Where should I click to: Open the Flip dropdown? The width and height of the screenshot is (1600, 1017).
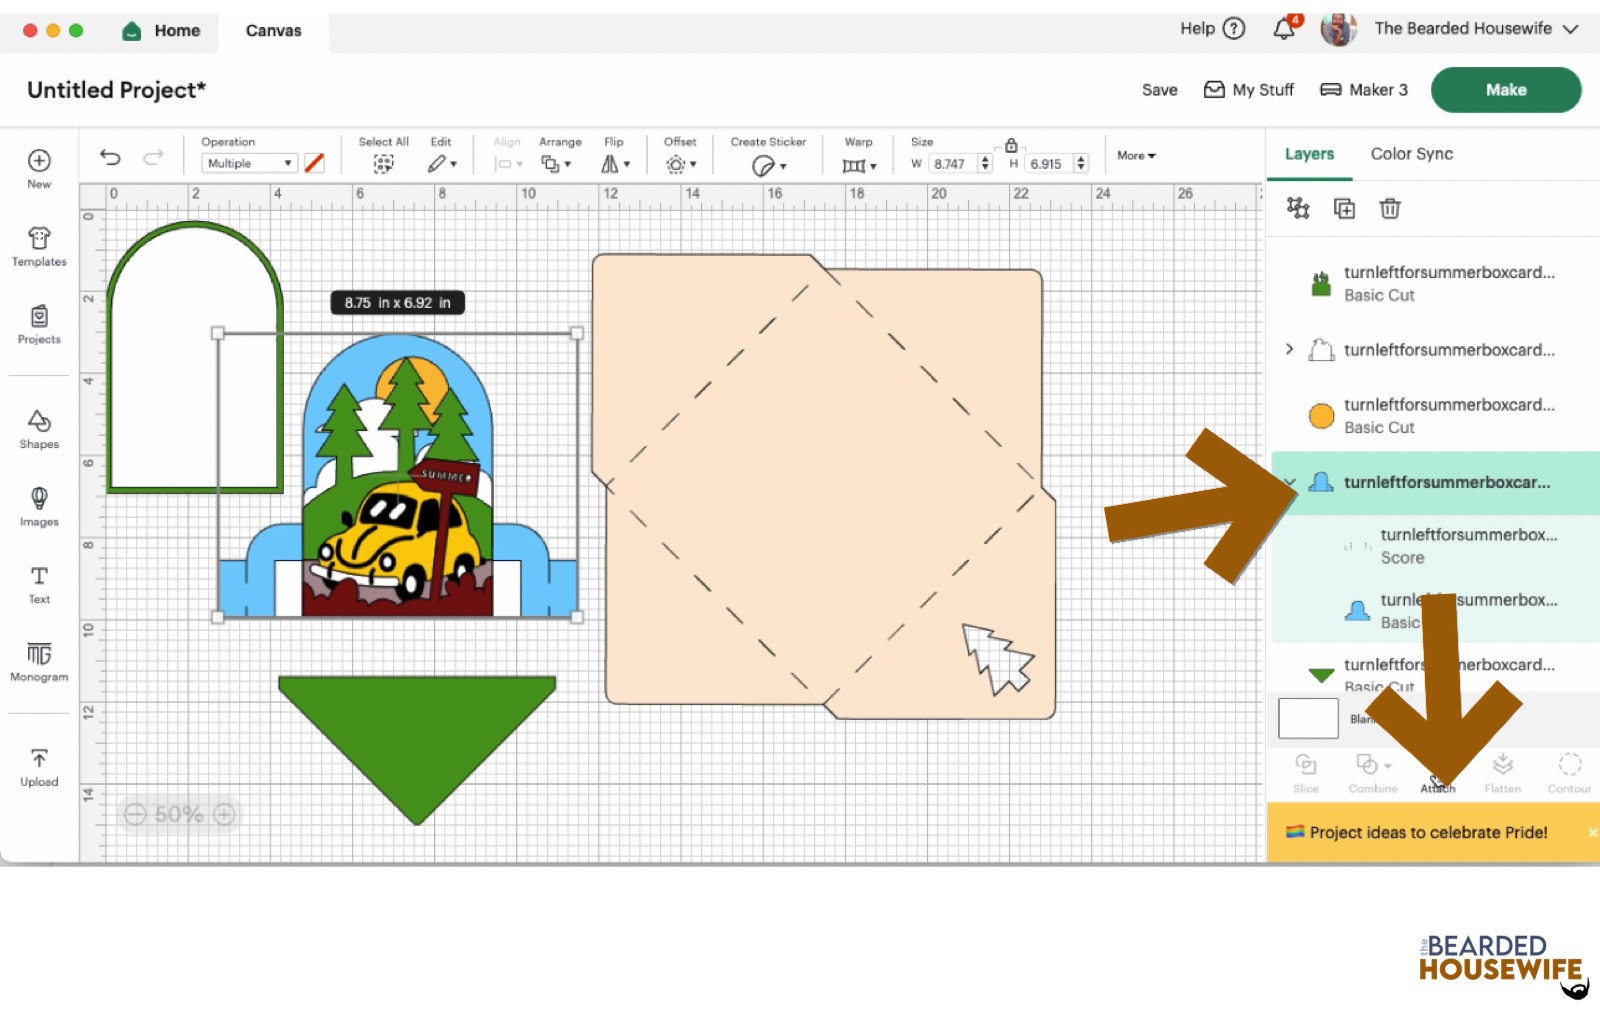[615, 164]
